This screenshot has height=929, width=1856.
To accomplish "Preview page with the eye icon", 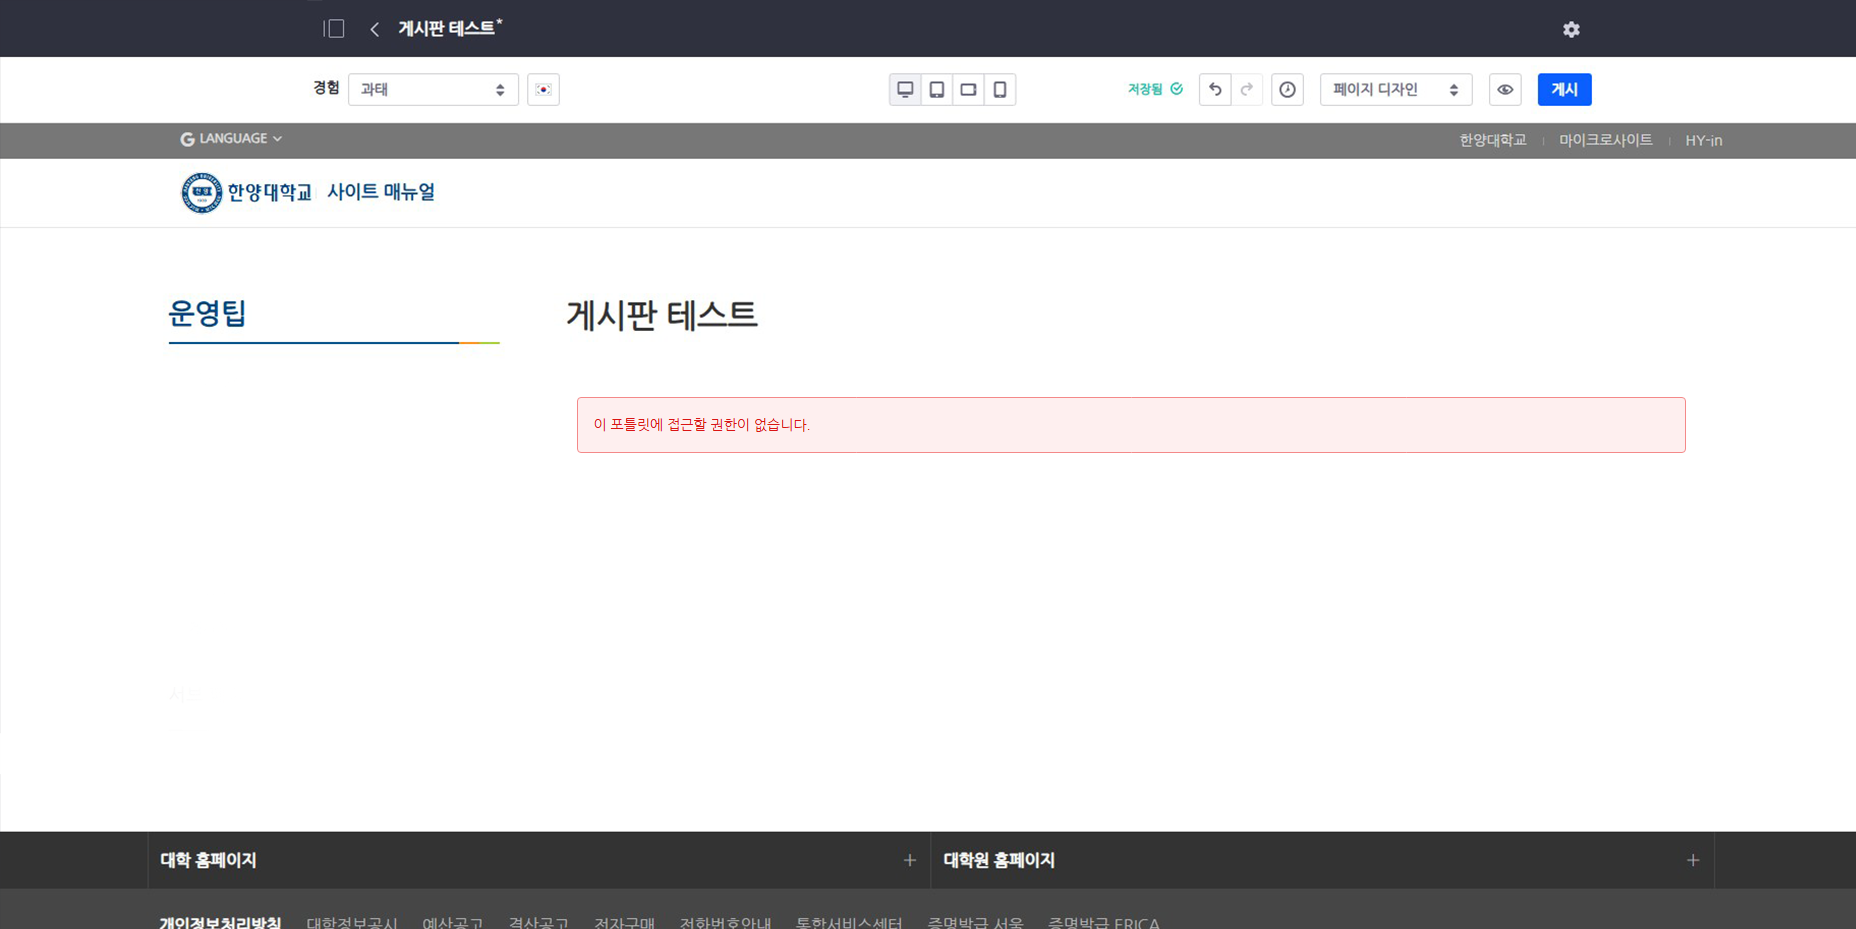I will (x=1505, y=90).
